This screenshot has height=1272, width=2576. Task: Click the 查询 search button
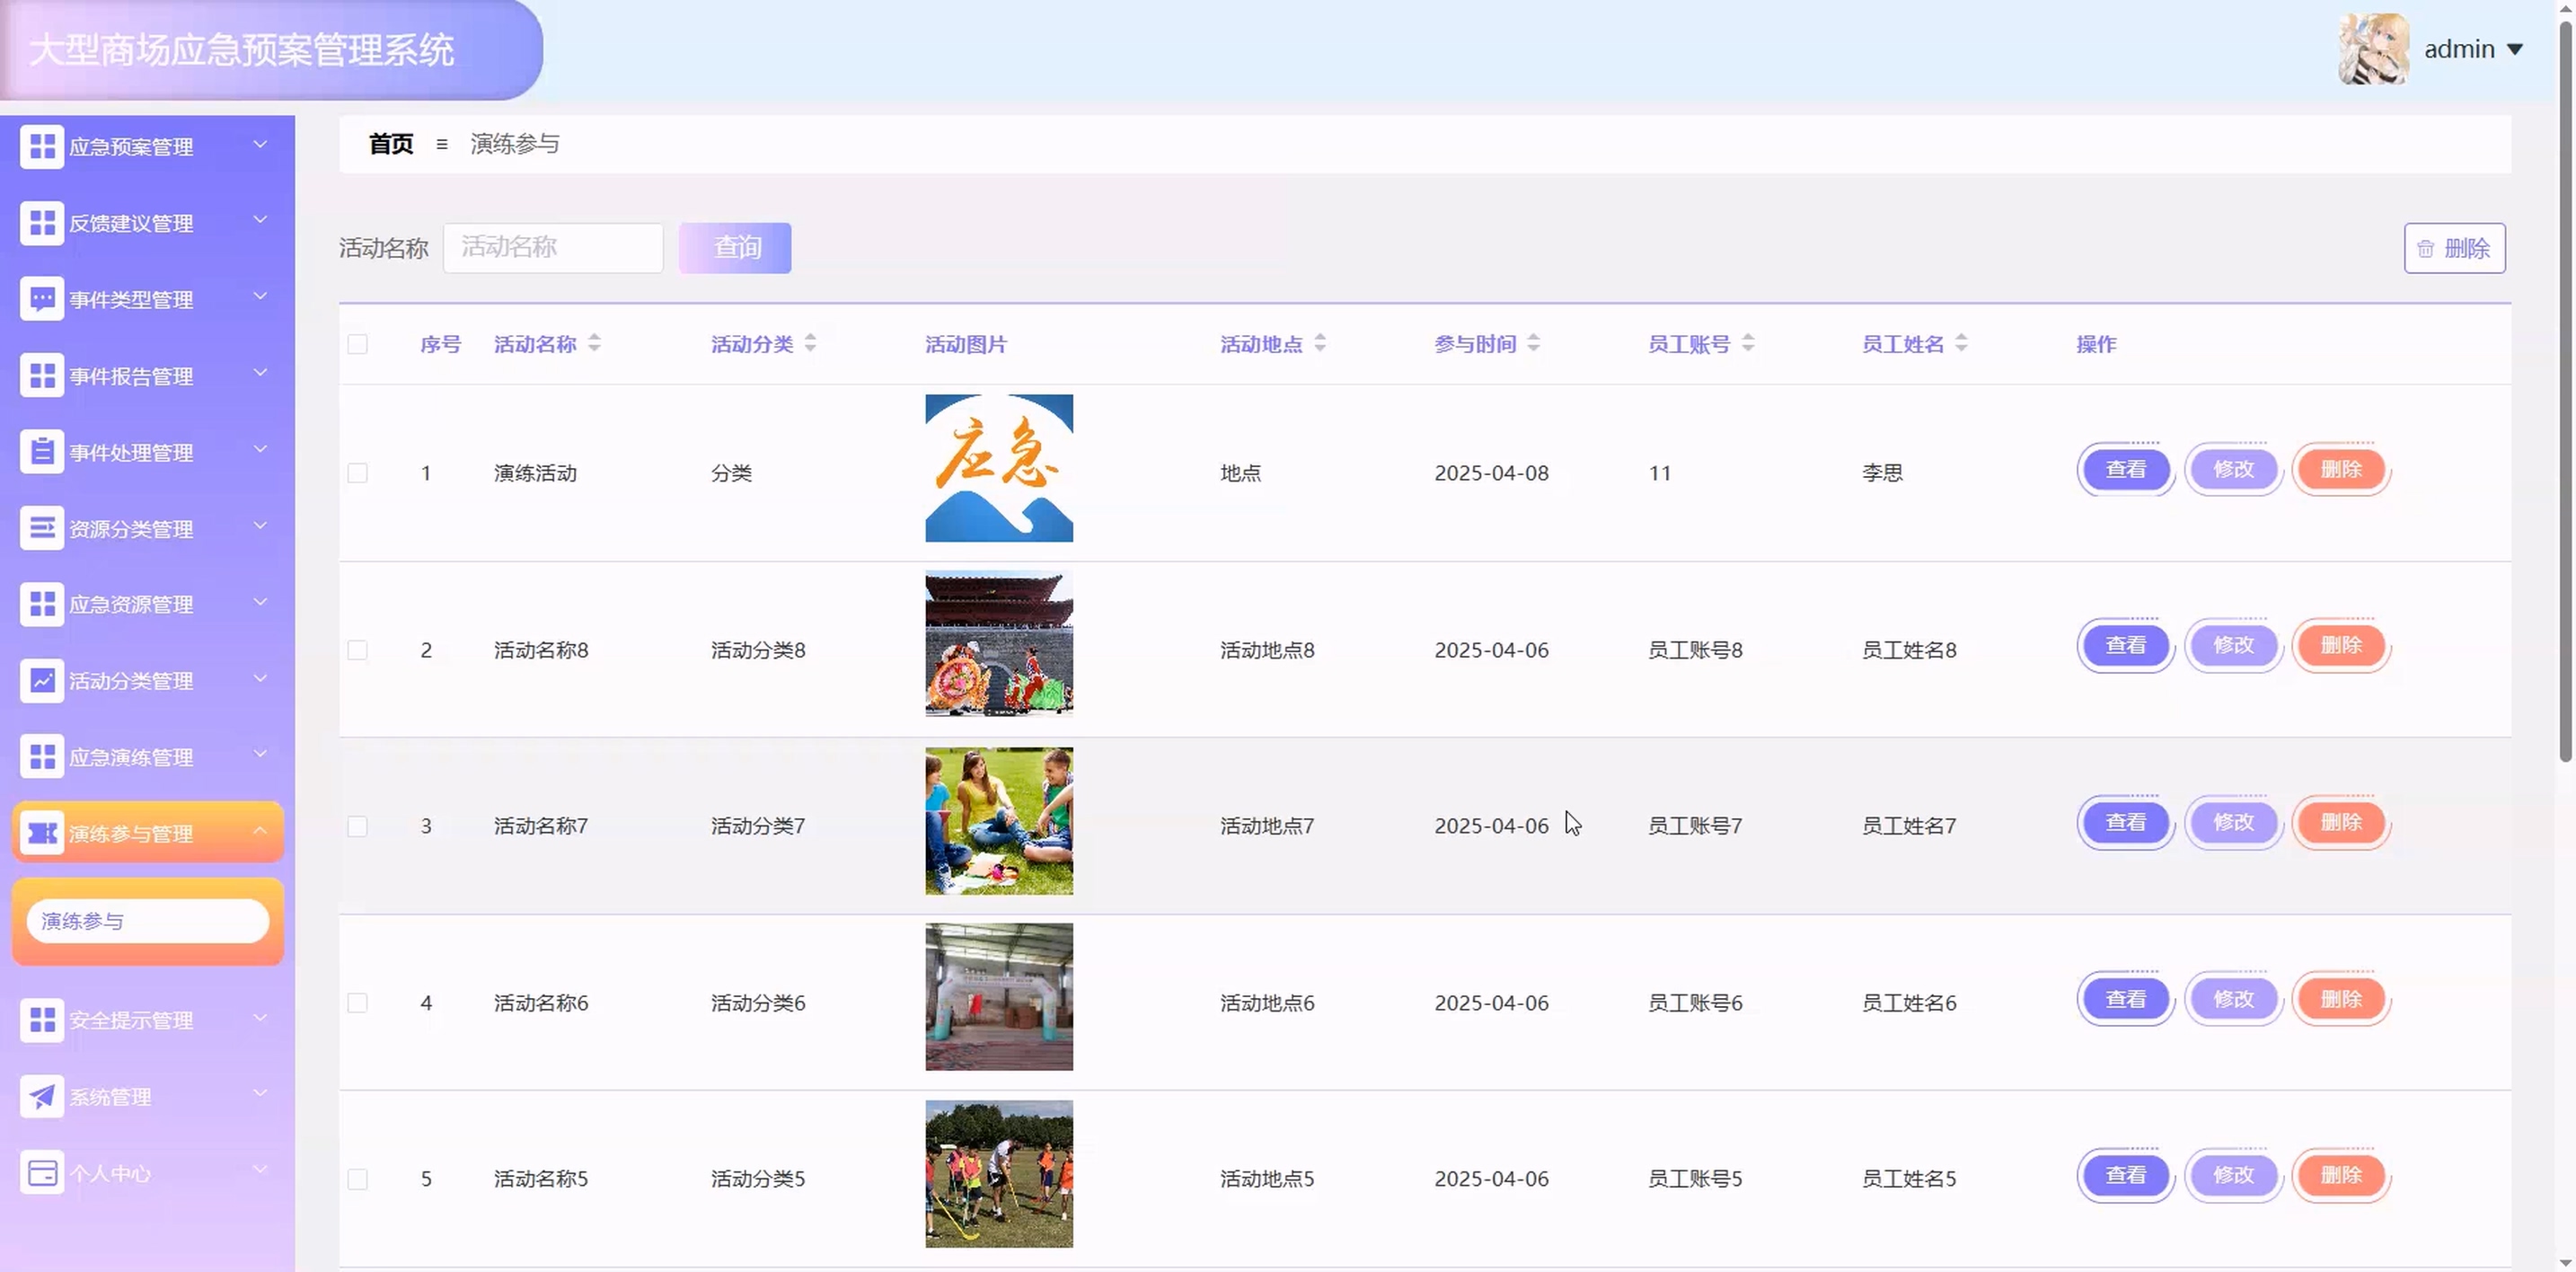coord(735,248)
